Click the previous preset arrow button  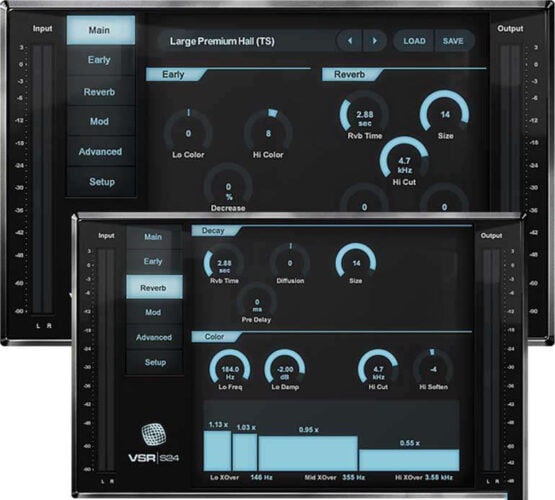pos(349,41)
